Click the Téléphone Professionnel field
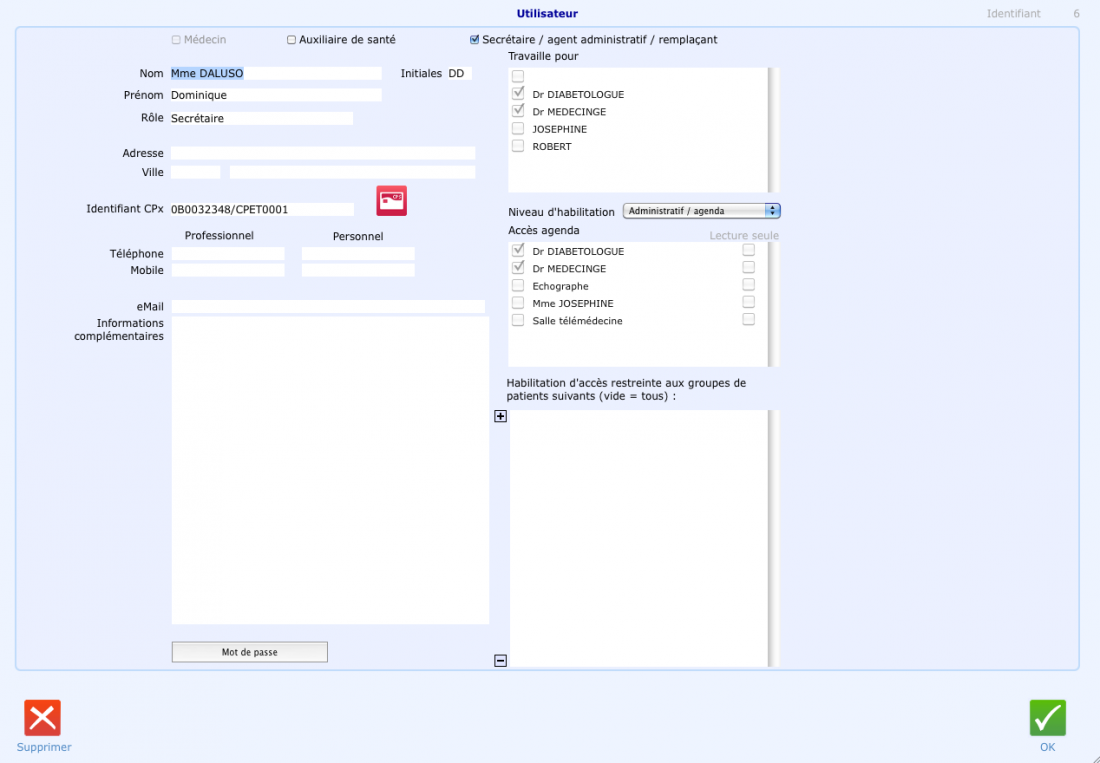 [228, 253]
